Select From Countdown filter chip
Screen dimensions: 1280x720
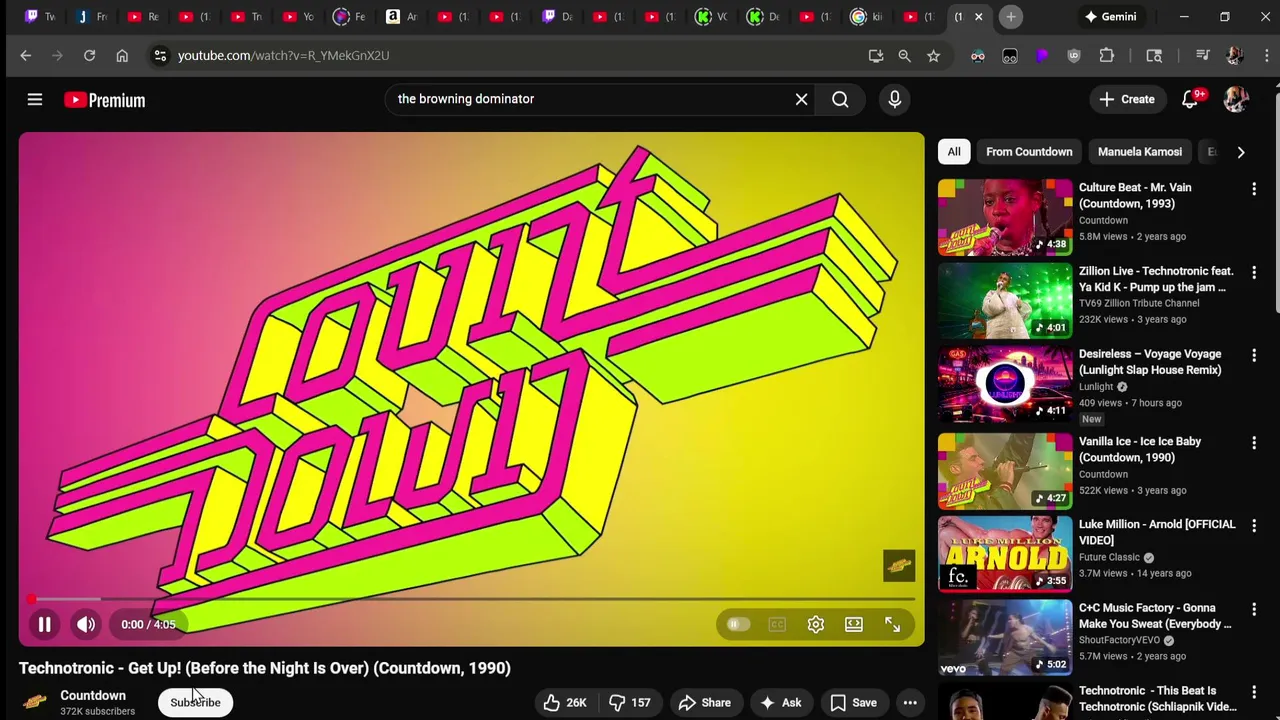click(x=1029, y=152)
